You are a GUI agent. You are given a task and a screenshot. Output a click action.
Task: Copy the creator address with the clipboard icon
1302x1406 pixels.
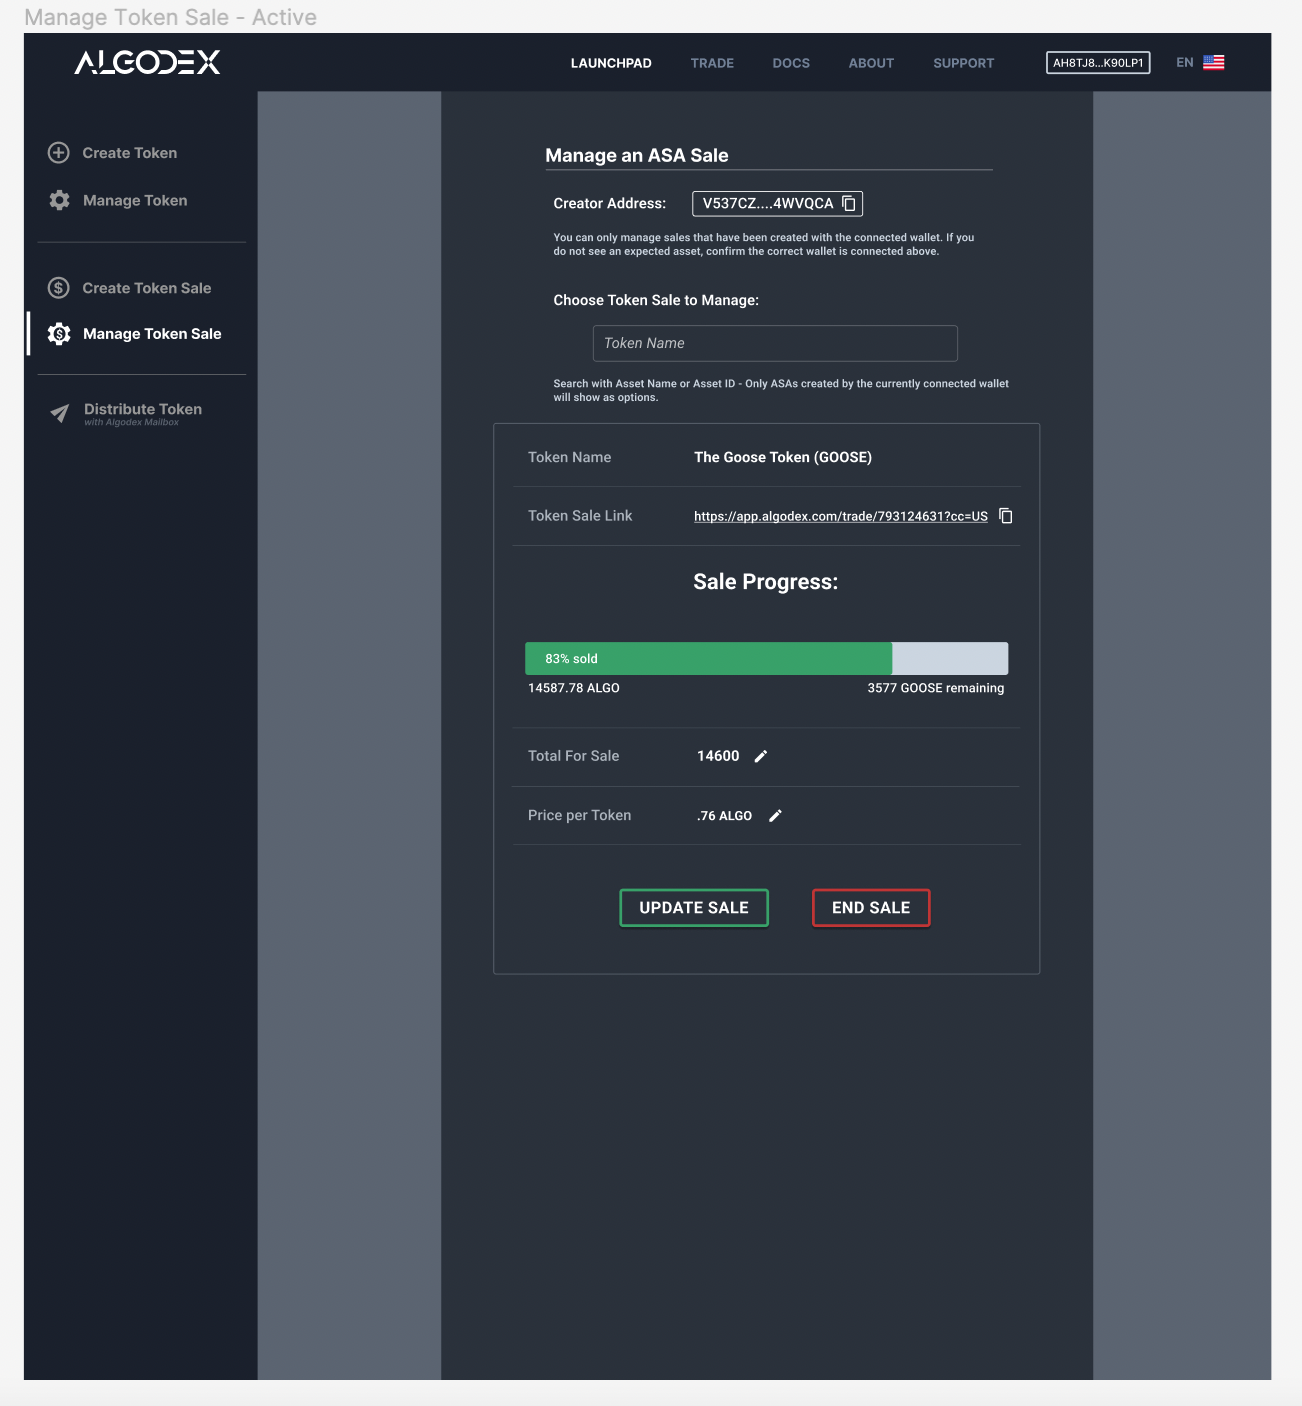(x=849, y=203)
